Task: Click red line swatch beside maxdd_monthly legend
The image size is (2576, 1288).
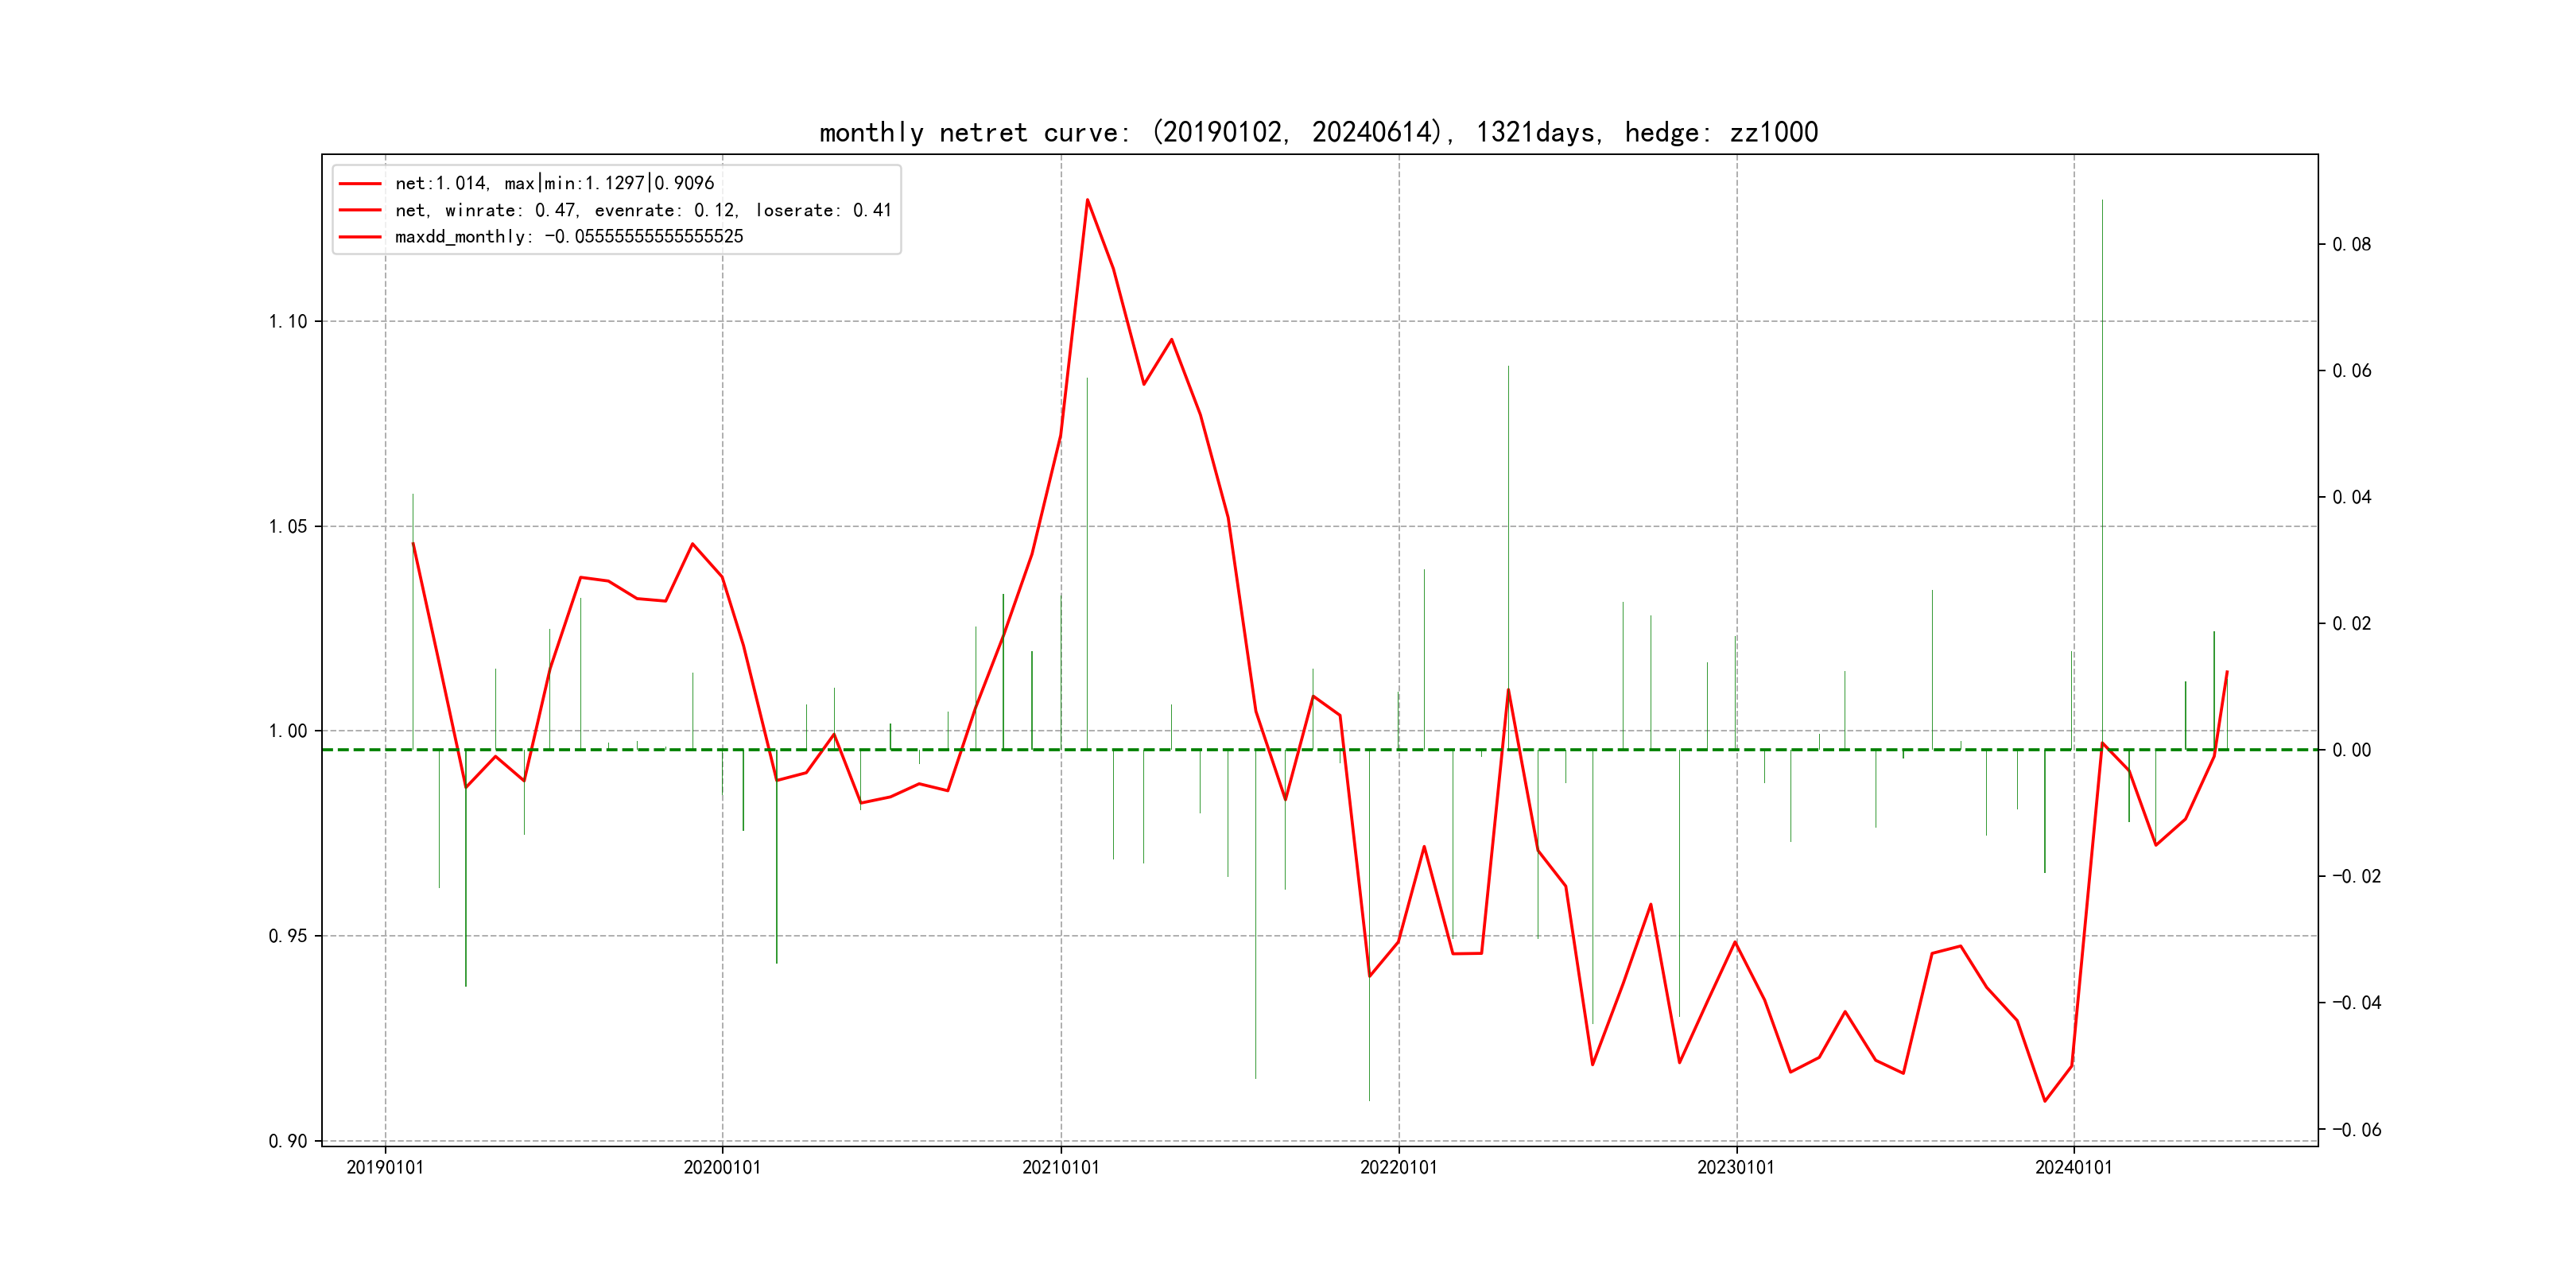Action: tap(360, 237)
